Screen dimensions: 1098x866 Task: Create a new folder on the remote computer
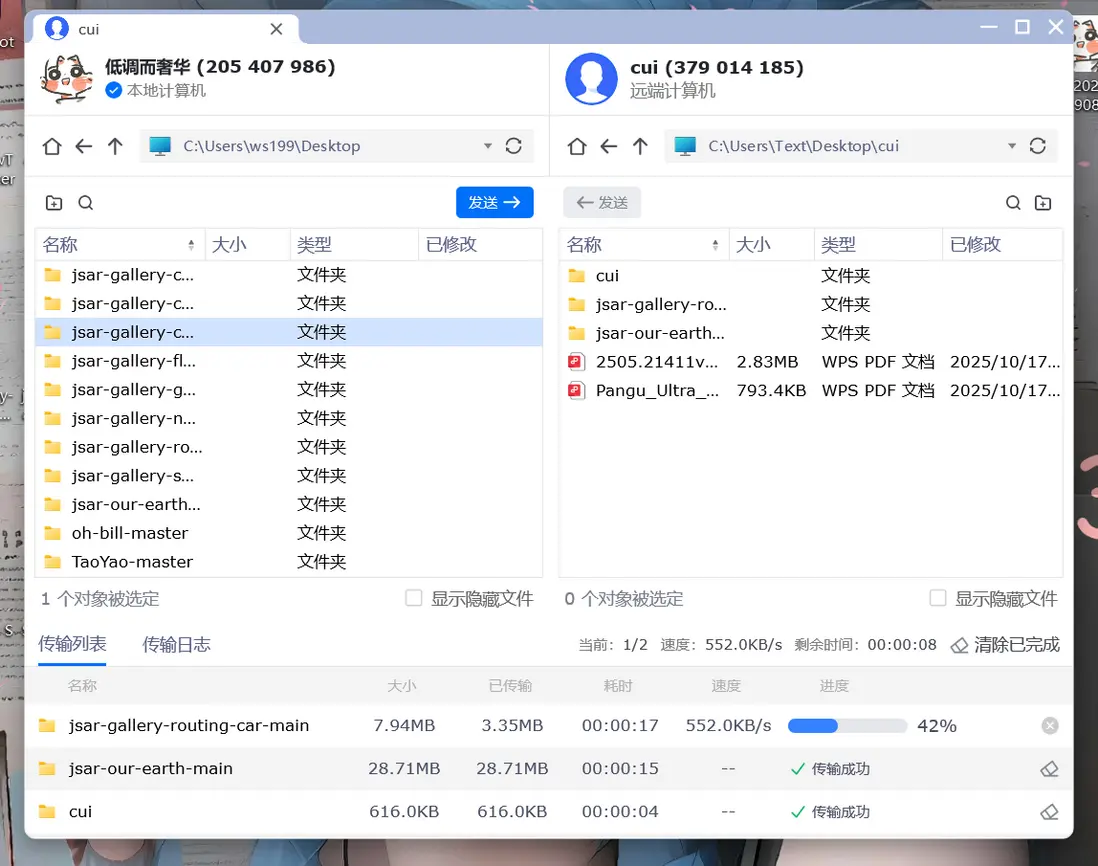[1043, 202]
